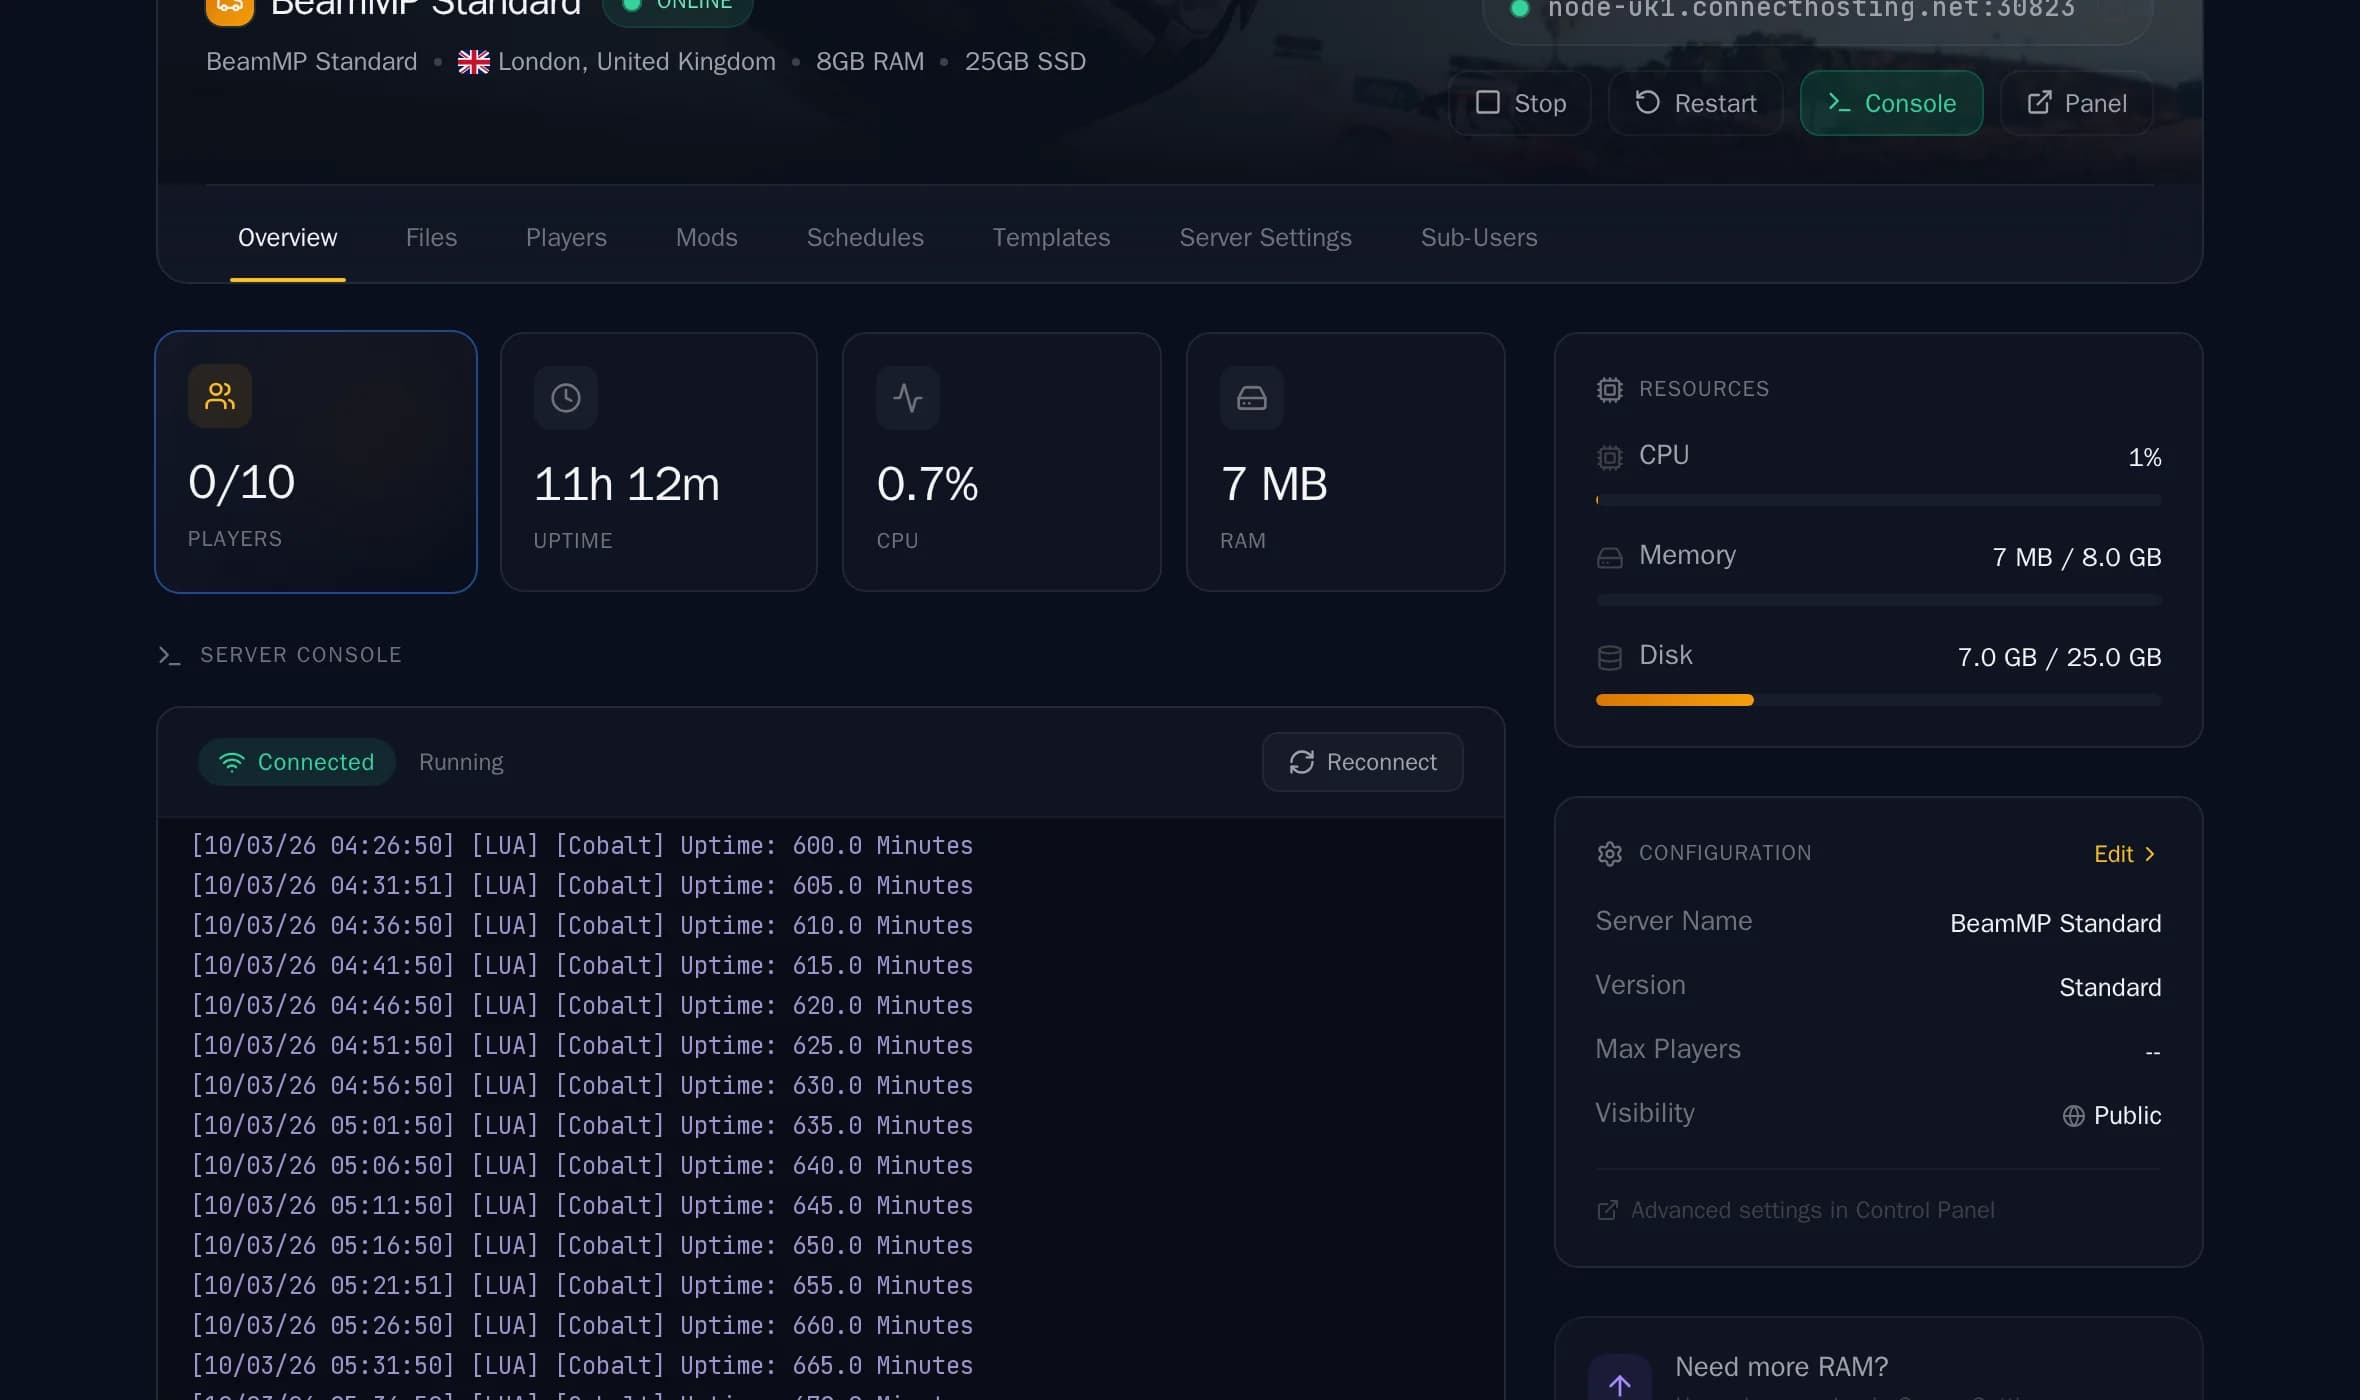Switch to the Server Settings tab
The image size is (2360, 1400).
(x=1265, y=237)
